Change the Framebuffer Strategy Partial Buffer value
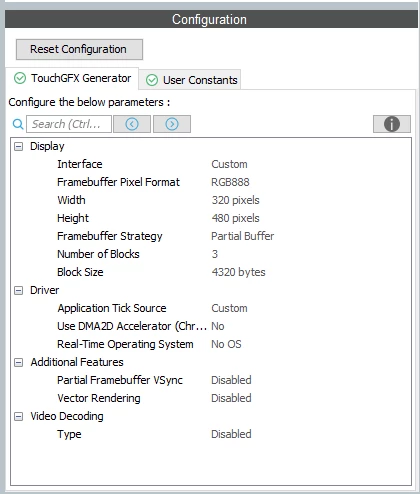 point(243,236)
